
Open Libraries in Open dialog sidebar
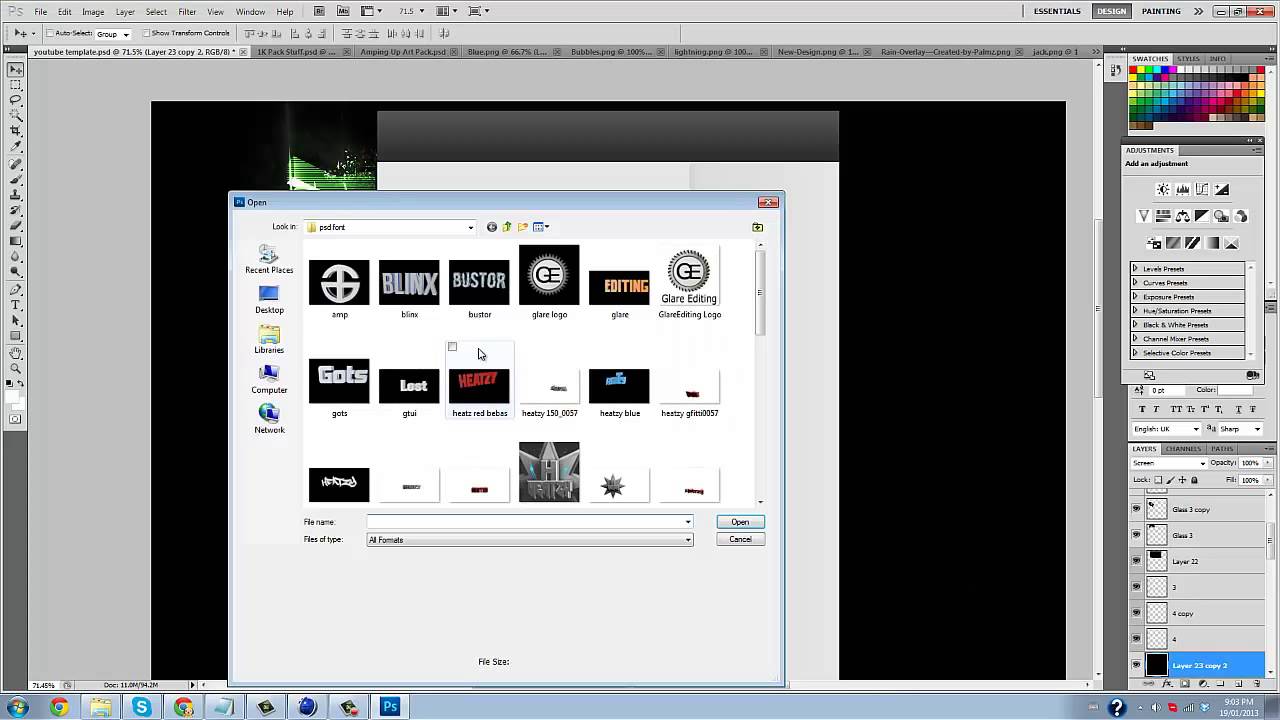269,340
